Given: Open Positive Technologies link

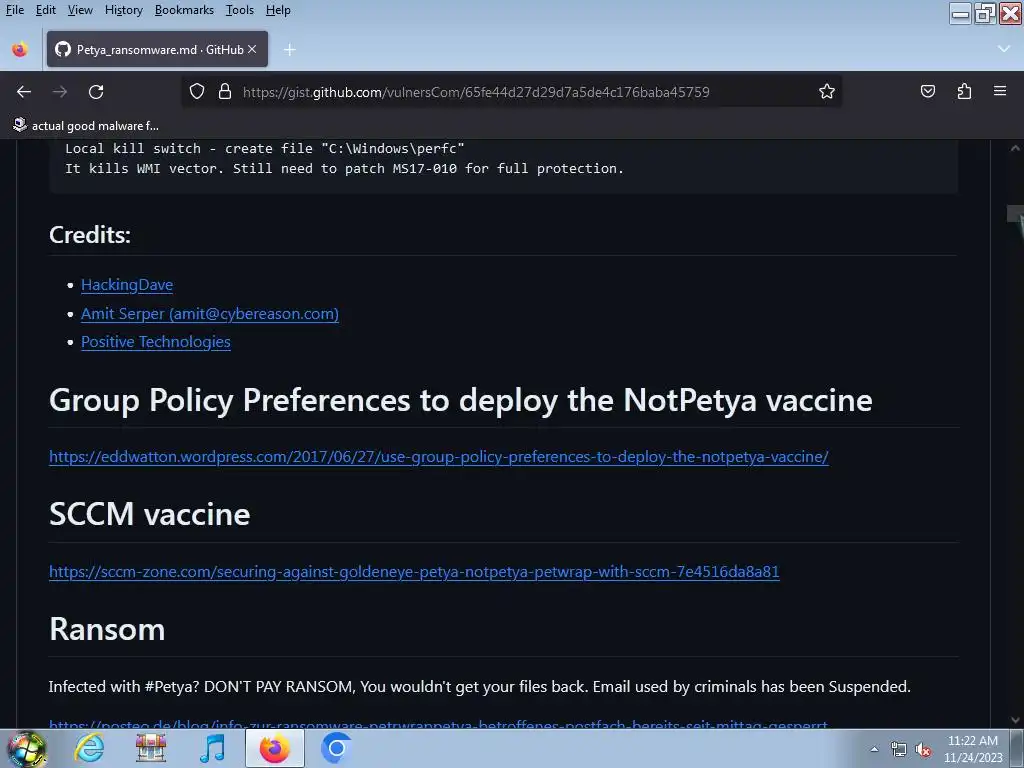Looking at the screenshot, I should point(155,342).
